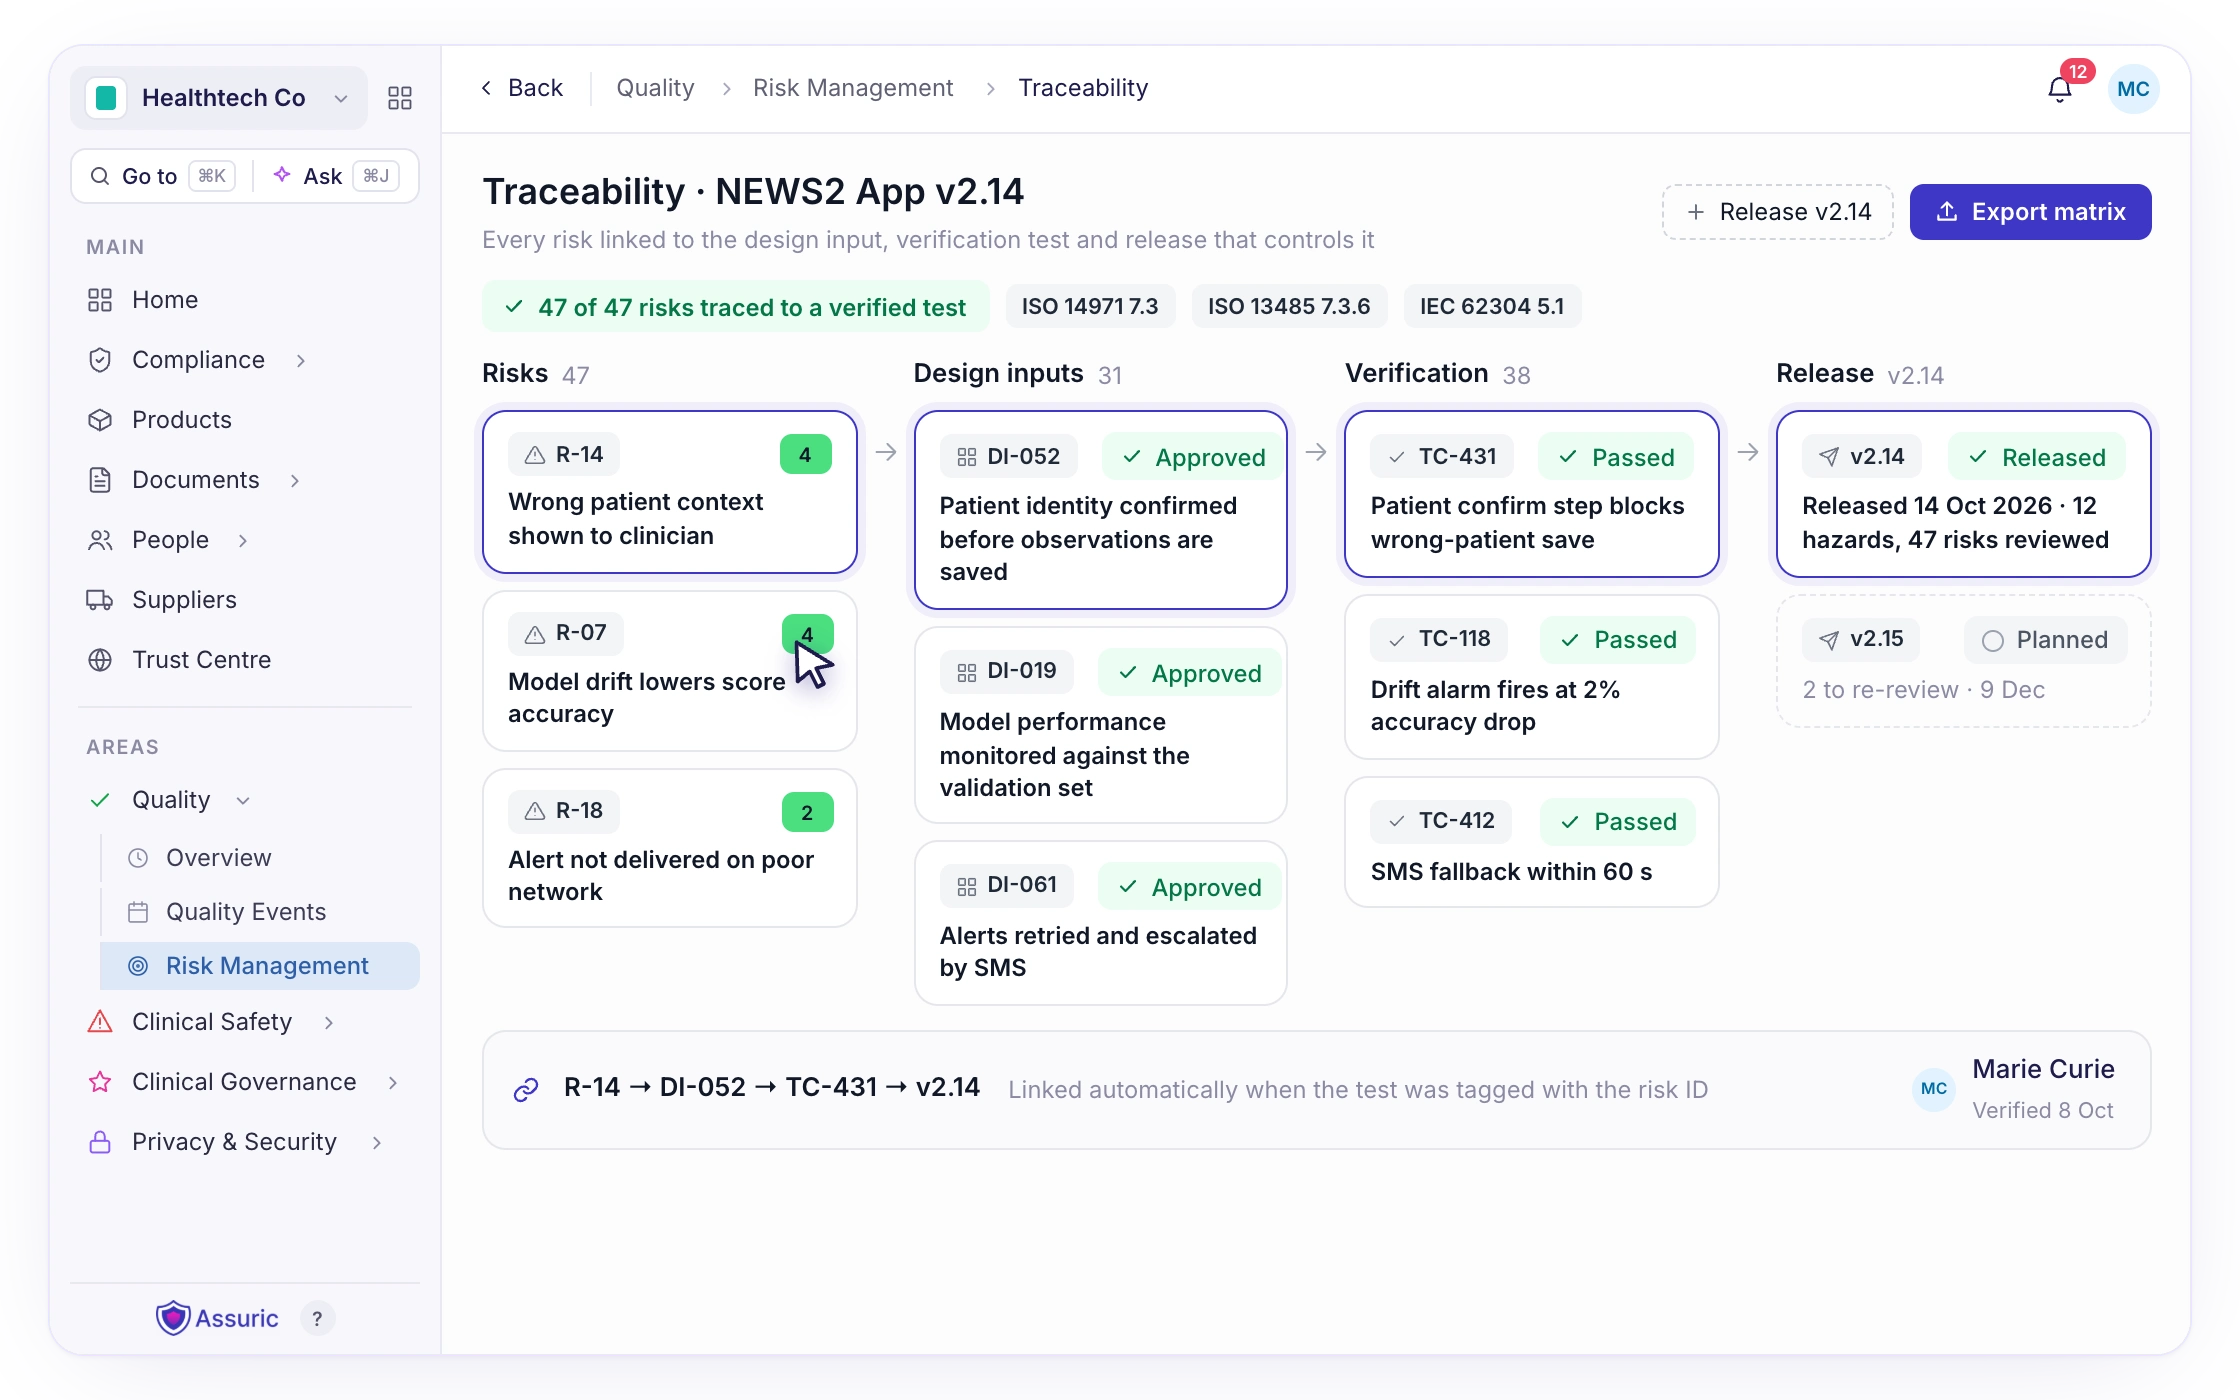
Task: Click the Clinical Governance star icon
Action: pos(100,1082)
